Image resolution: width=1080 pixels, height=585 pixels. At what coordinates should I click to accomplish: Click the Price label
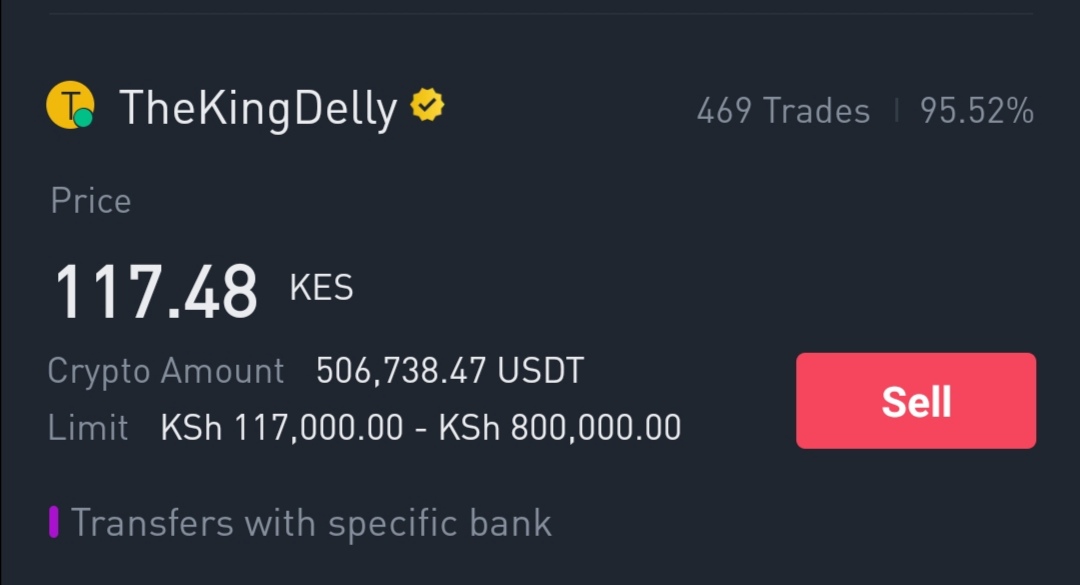[90, 201]
